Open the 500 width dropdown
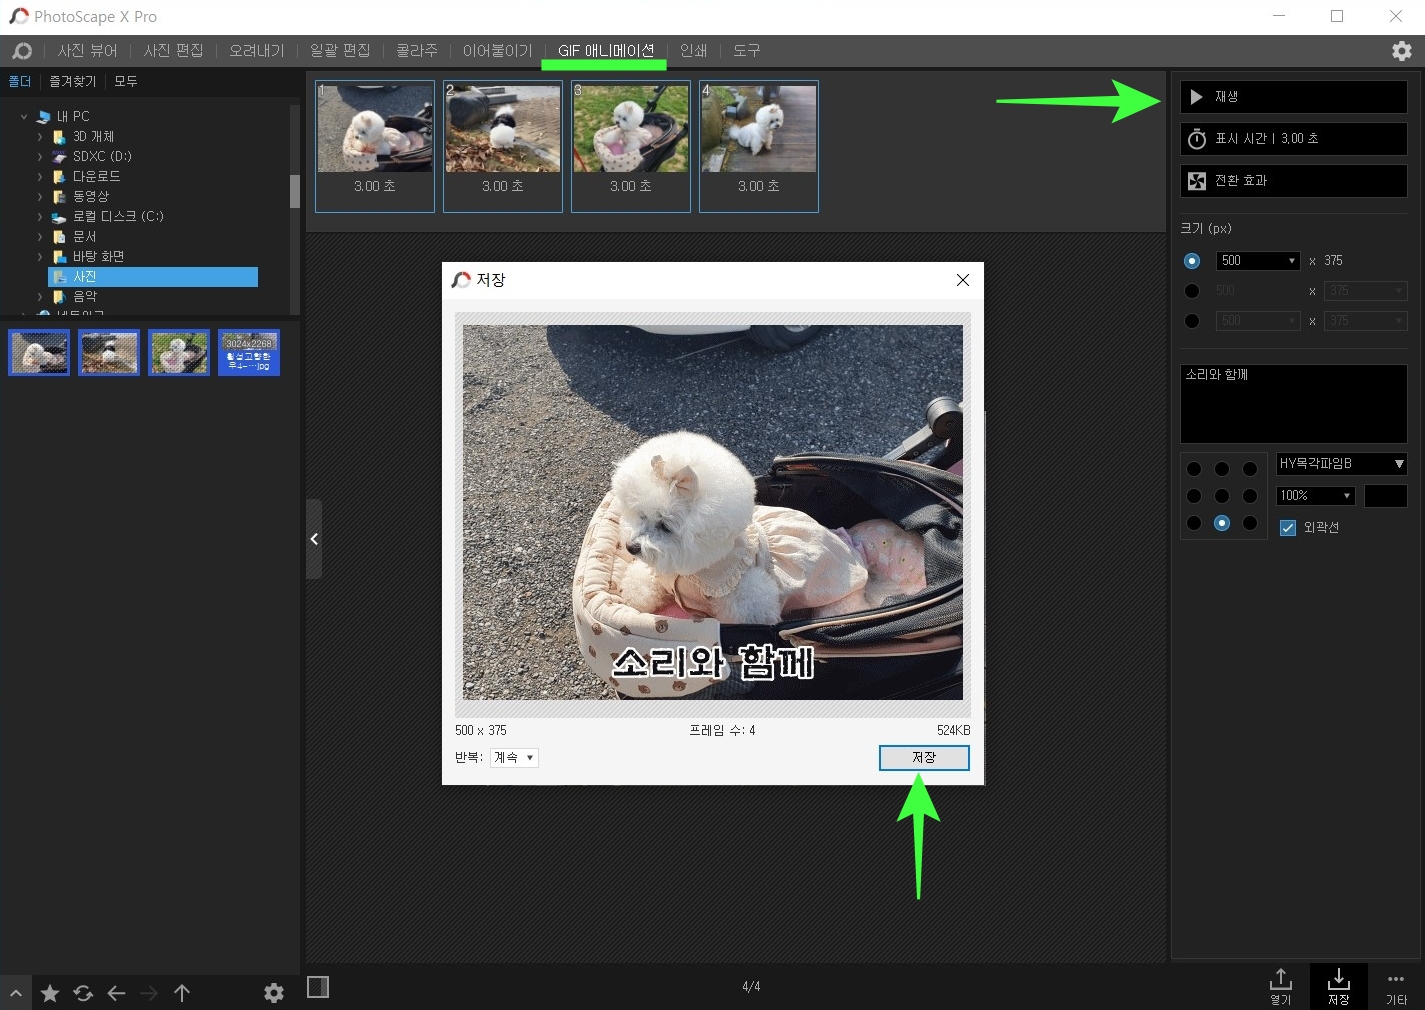1425x1010 pixels. [x=1258, y=261]
